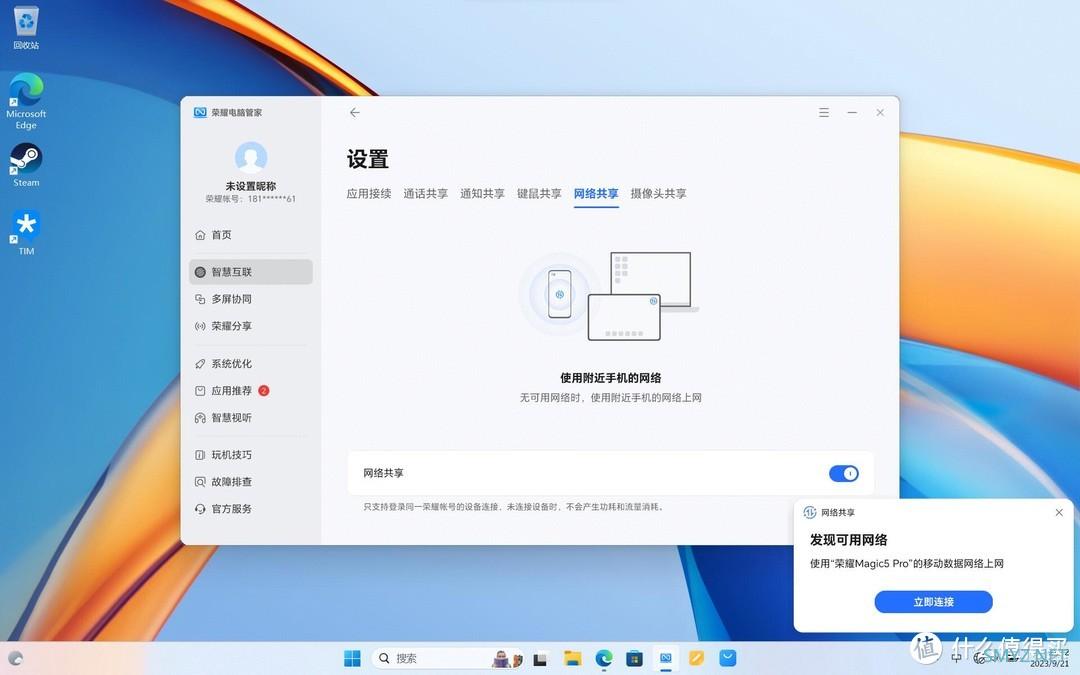Click the phone and laptop illustration

tap(609, 295)
